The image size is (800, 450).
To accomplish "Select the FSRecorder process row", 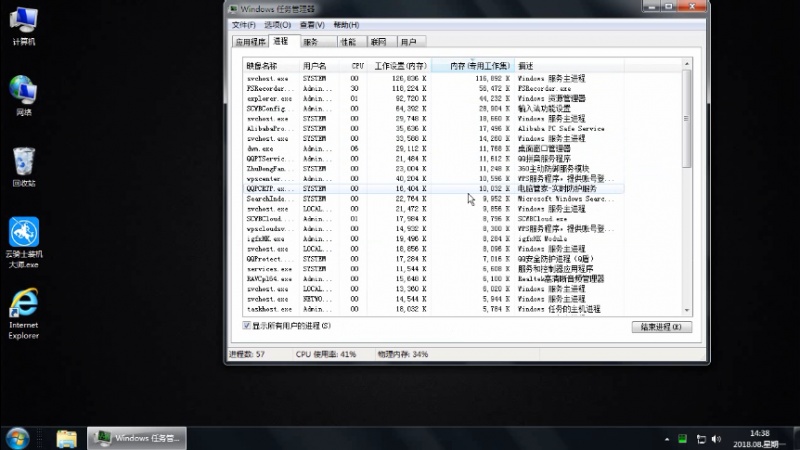I will 433,89.
